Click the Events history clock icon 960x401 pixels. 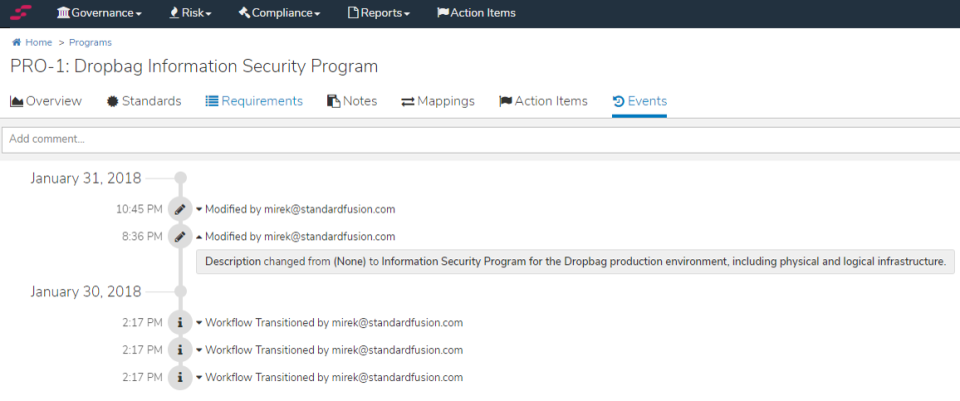pyautogui.click(x=618, y=101)
